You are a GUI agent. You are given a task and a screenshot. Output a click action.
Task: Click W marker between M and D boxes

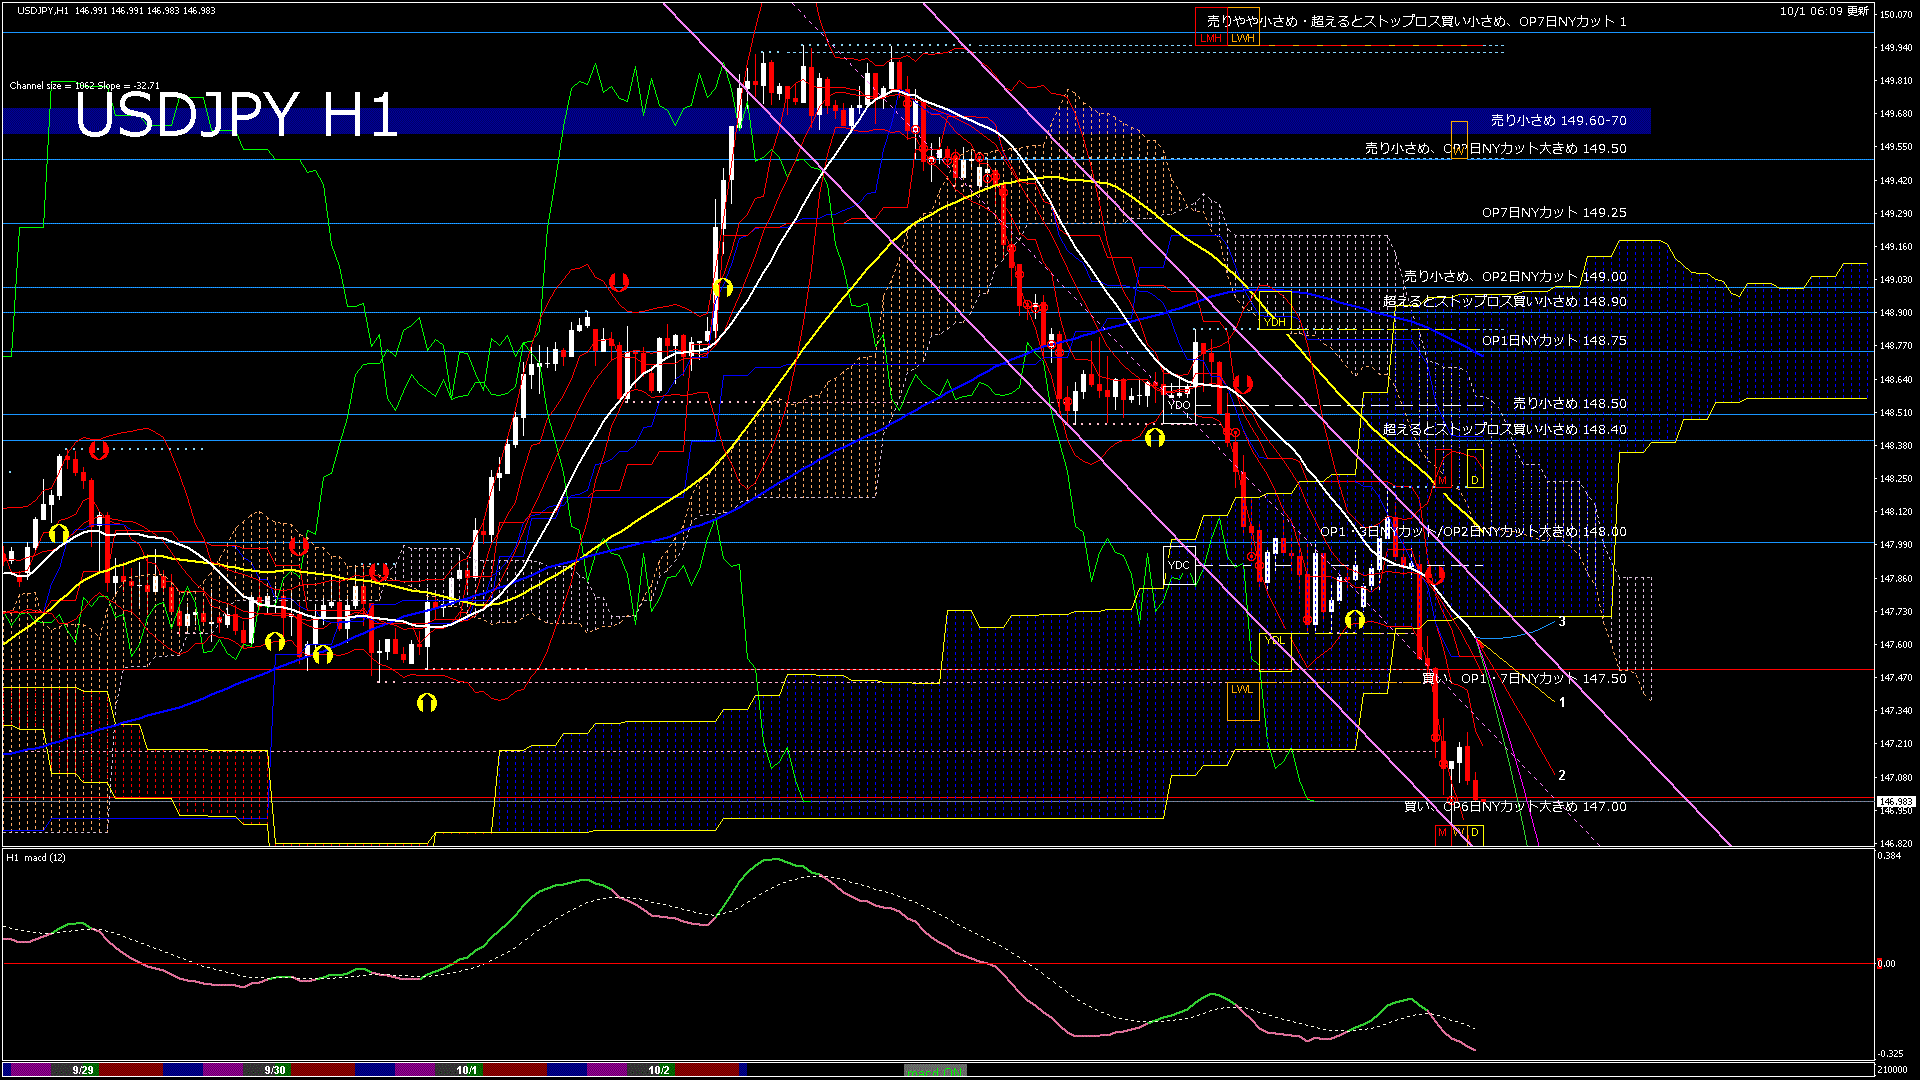pyautogui.click(x=1458, y=832)
